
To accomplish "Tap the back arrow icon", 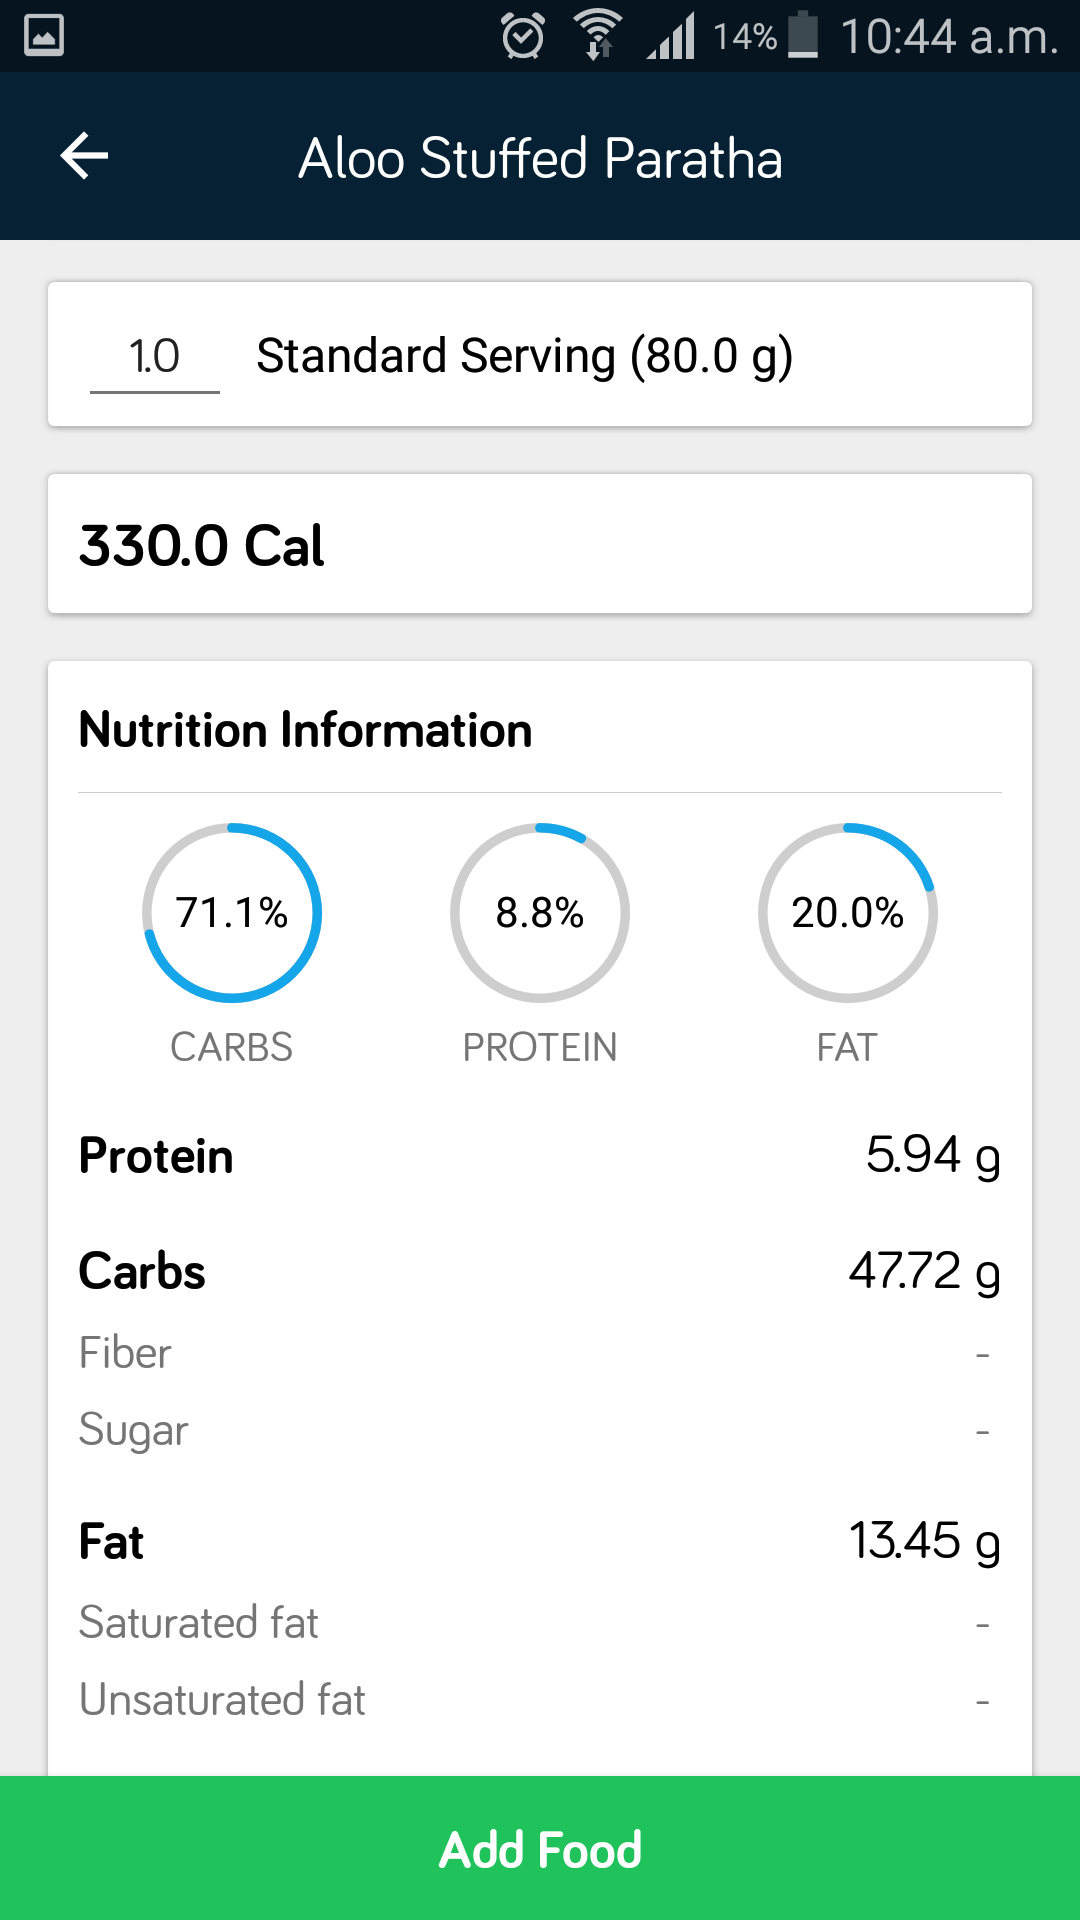I will coord(85,156).
